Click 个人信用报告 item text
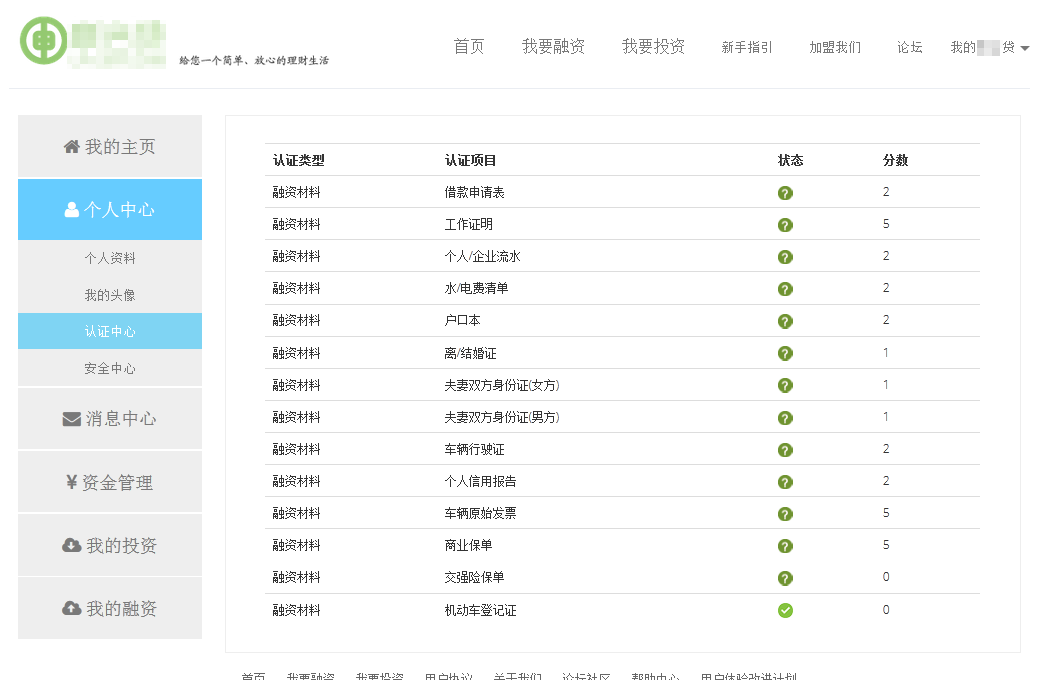Viewport: 1056px width, 680px height. (x=480, y=481)
